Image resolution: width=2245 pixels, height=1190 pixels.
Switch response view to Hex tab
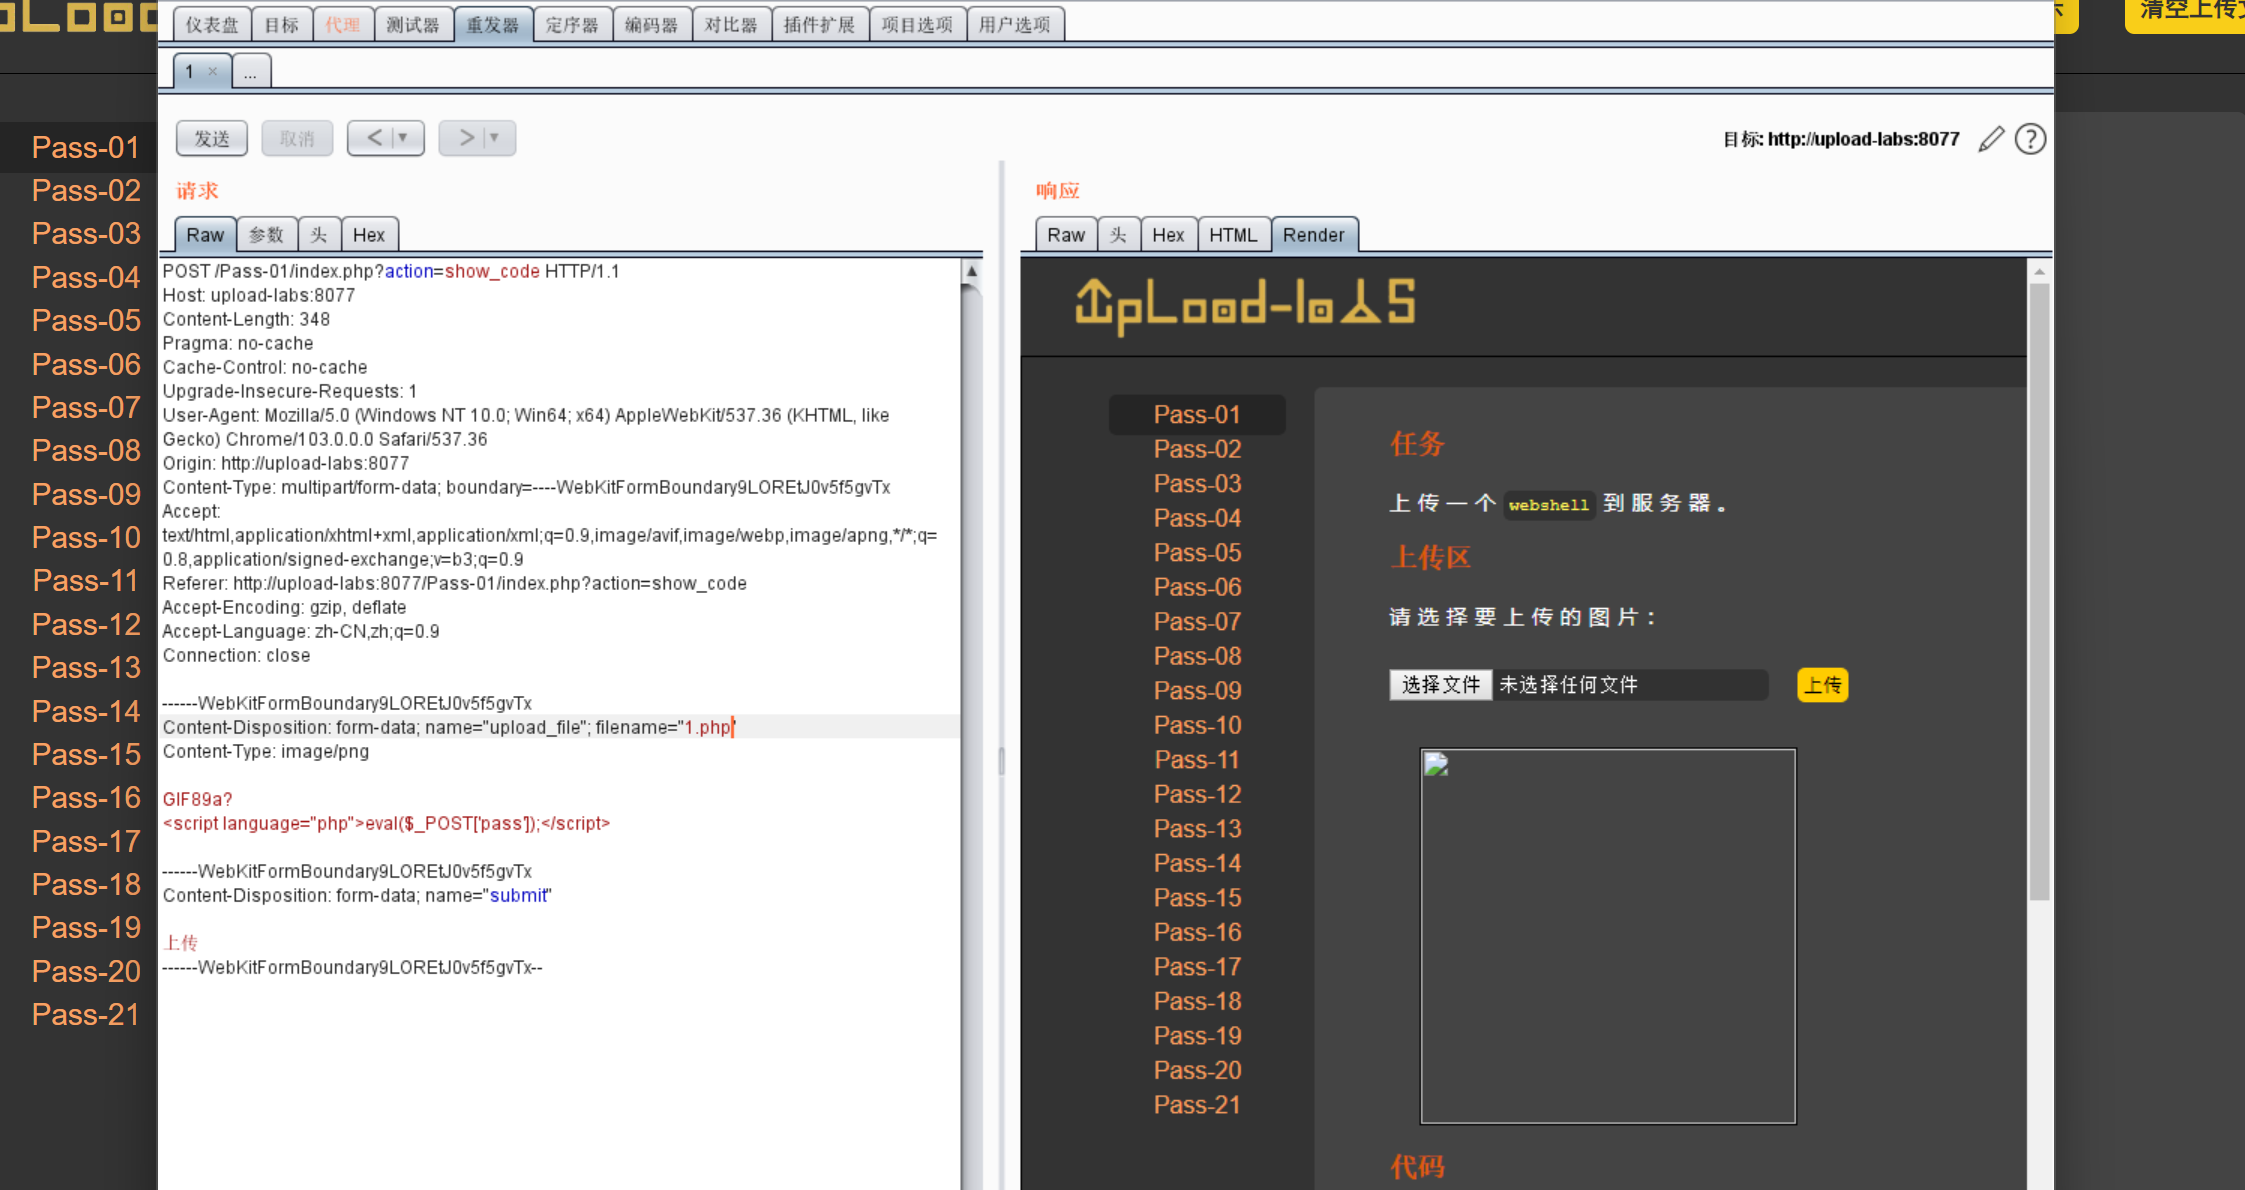(x=1168, y=235)
